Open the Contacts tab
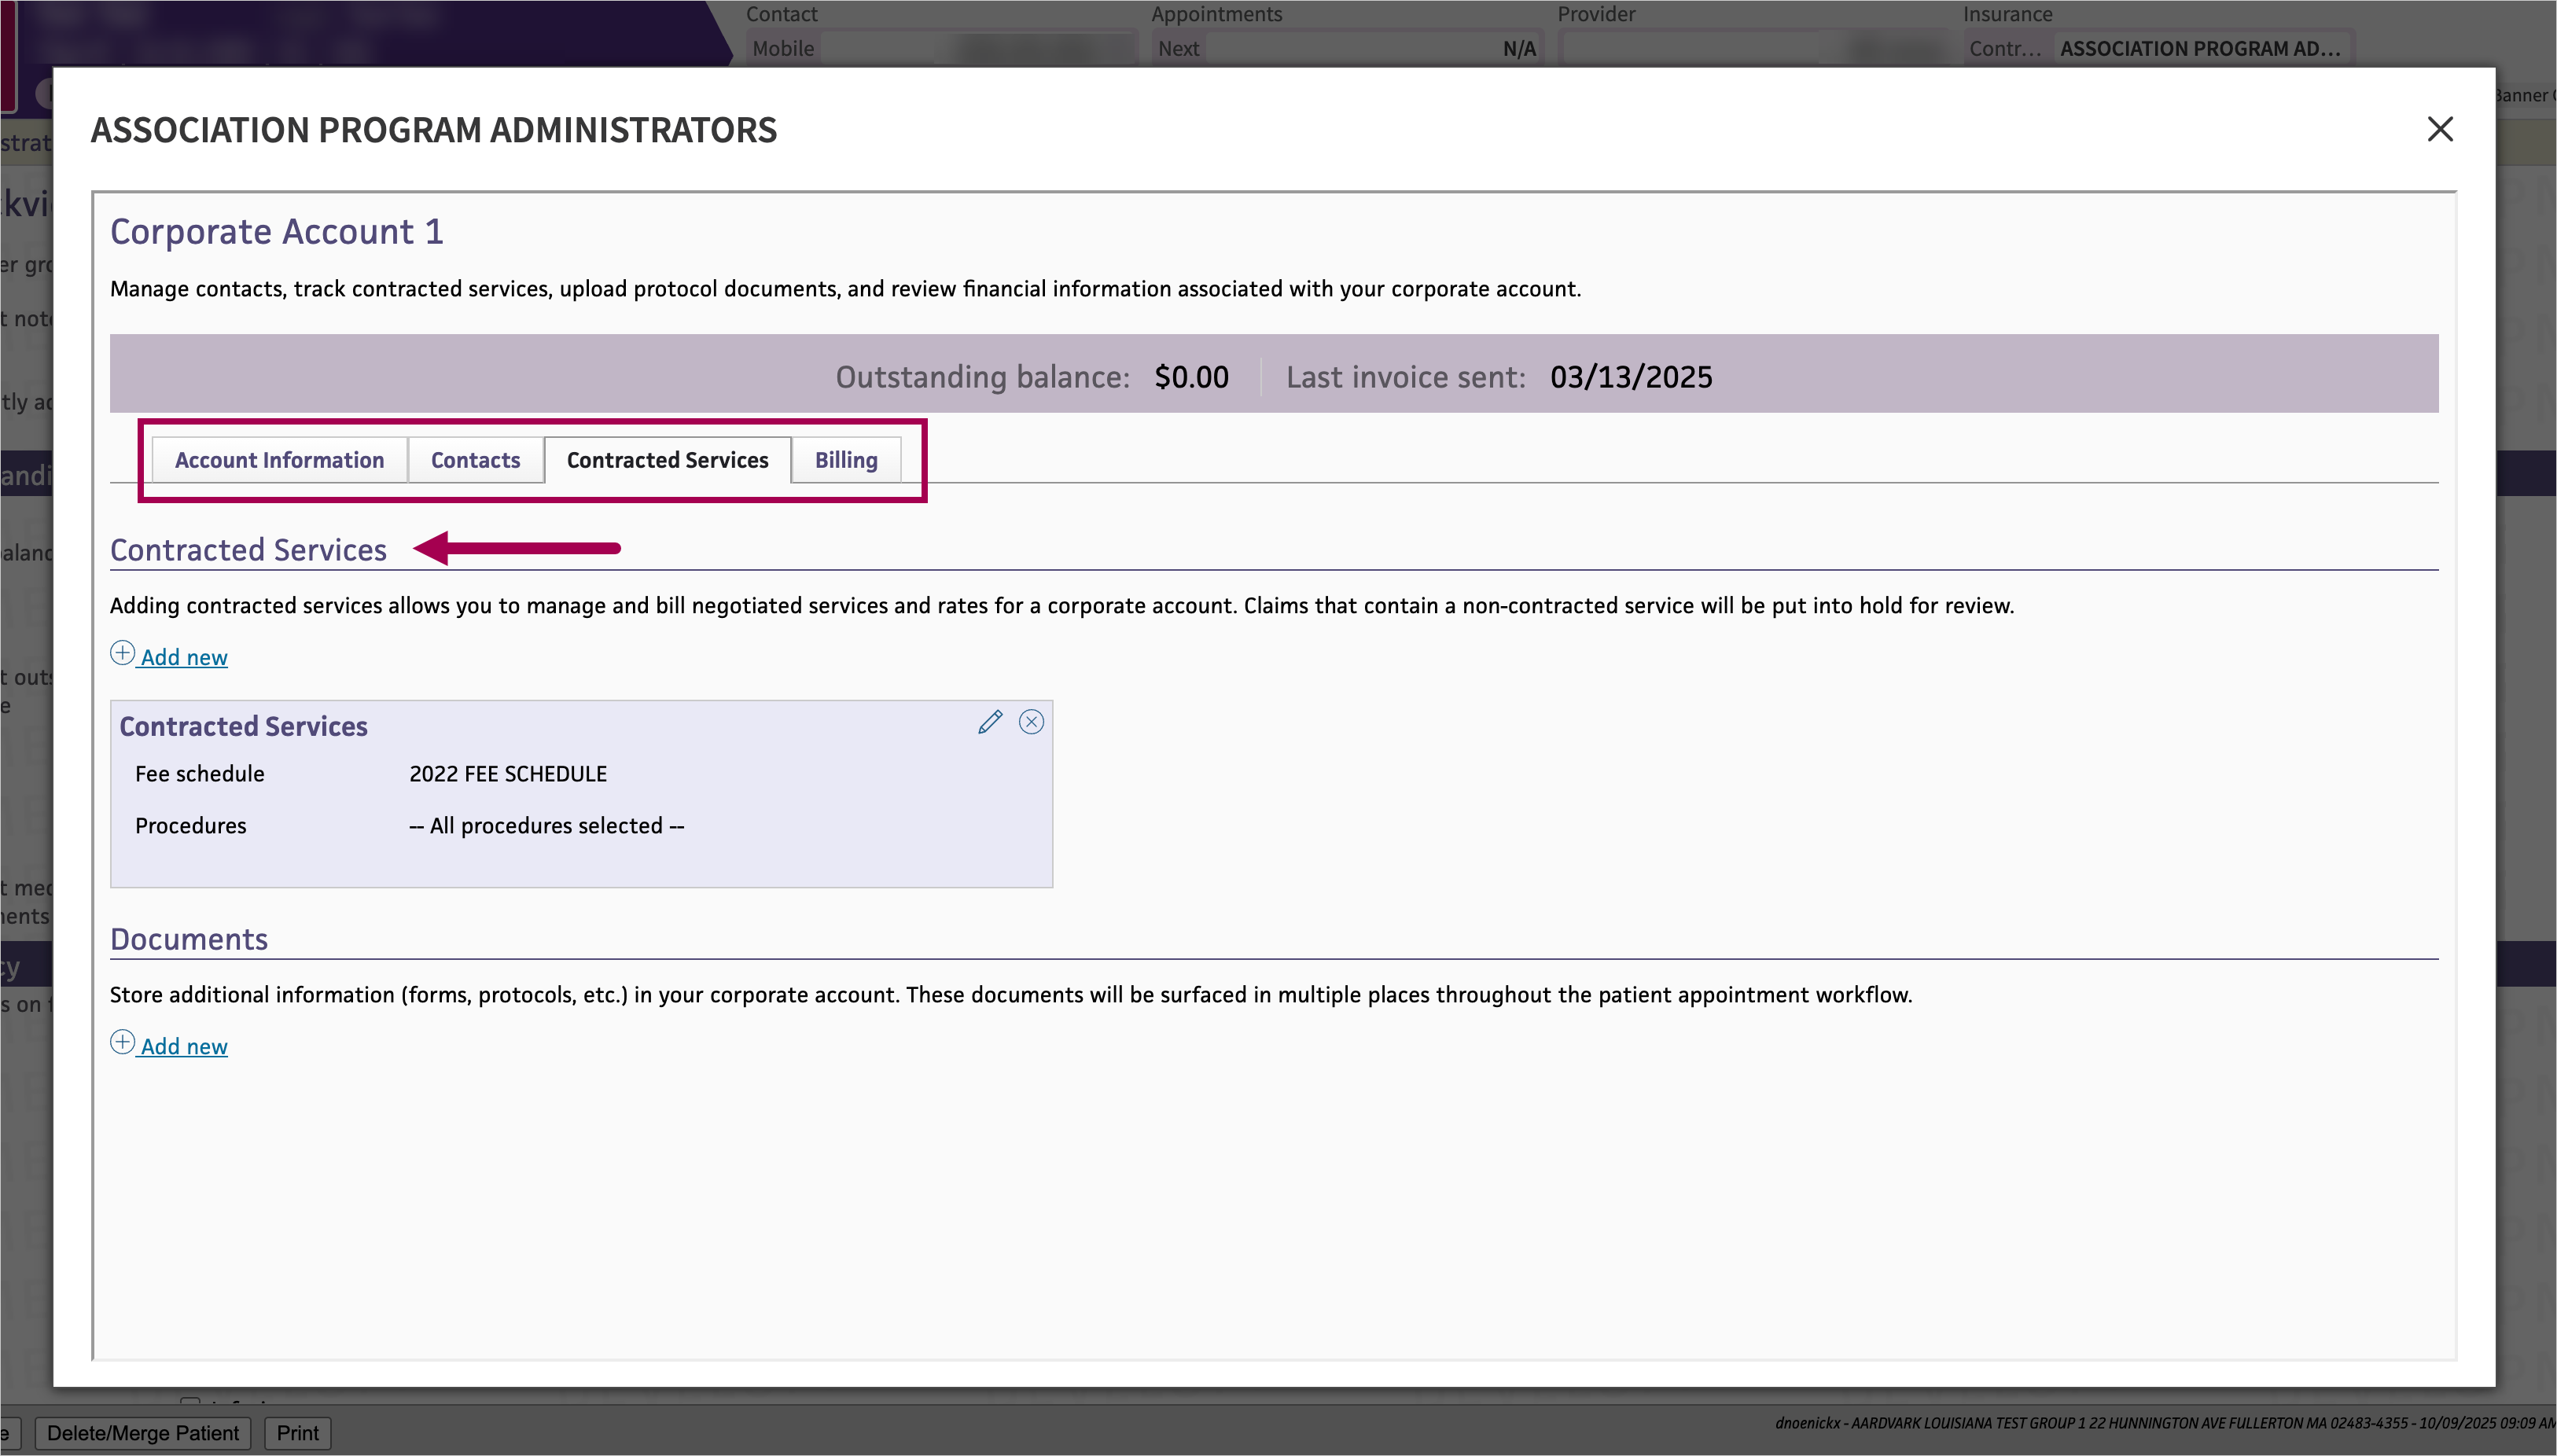Image resolution: width=2557 pixels, height=1456 pixels. click(475, 460)
